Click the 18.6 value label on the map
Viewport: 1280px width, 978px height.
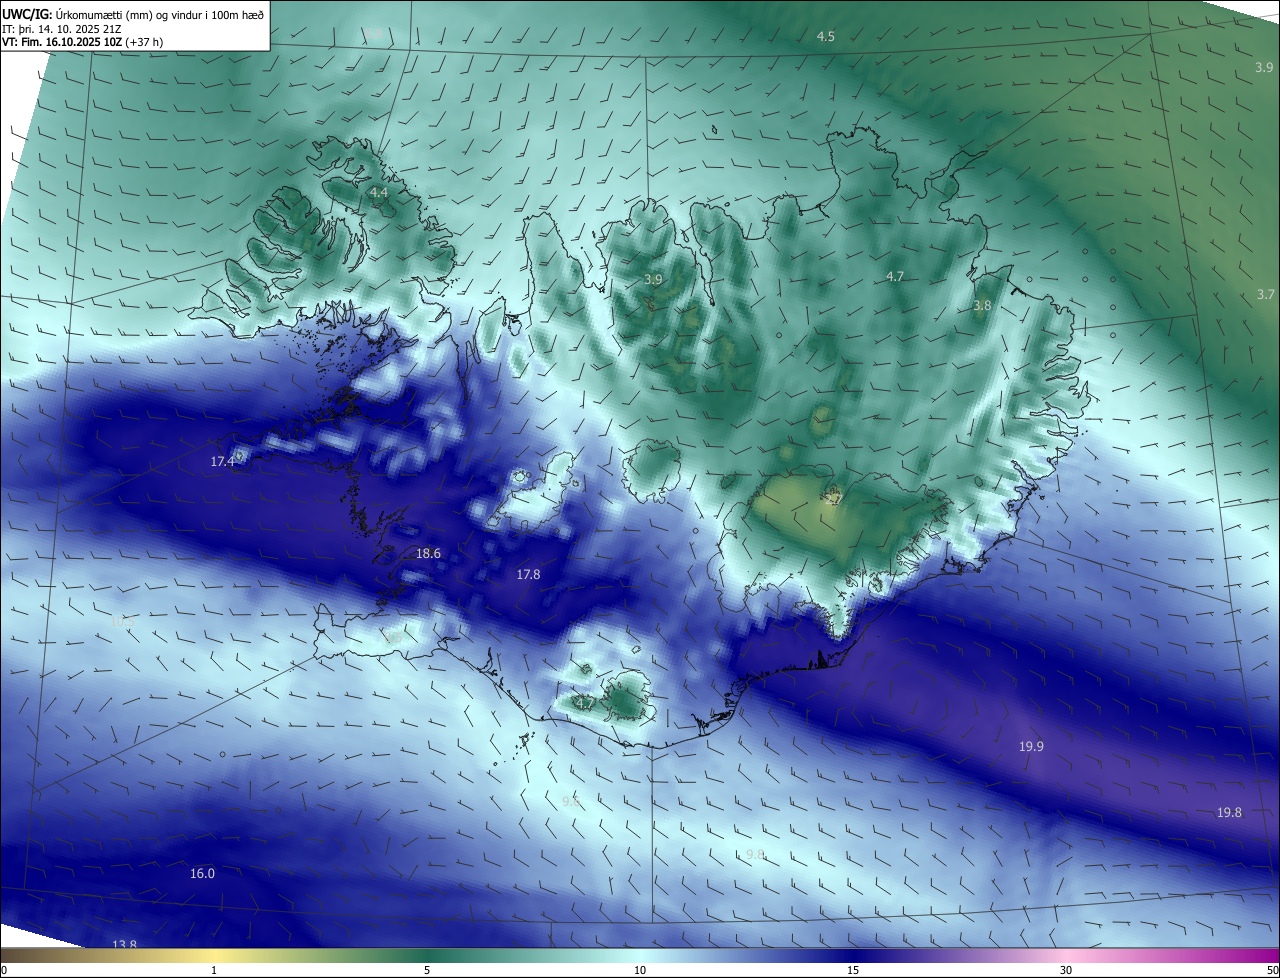coord(428,553)
